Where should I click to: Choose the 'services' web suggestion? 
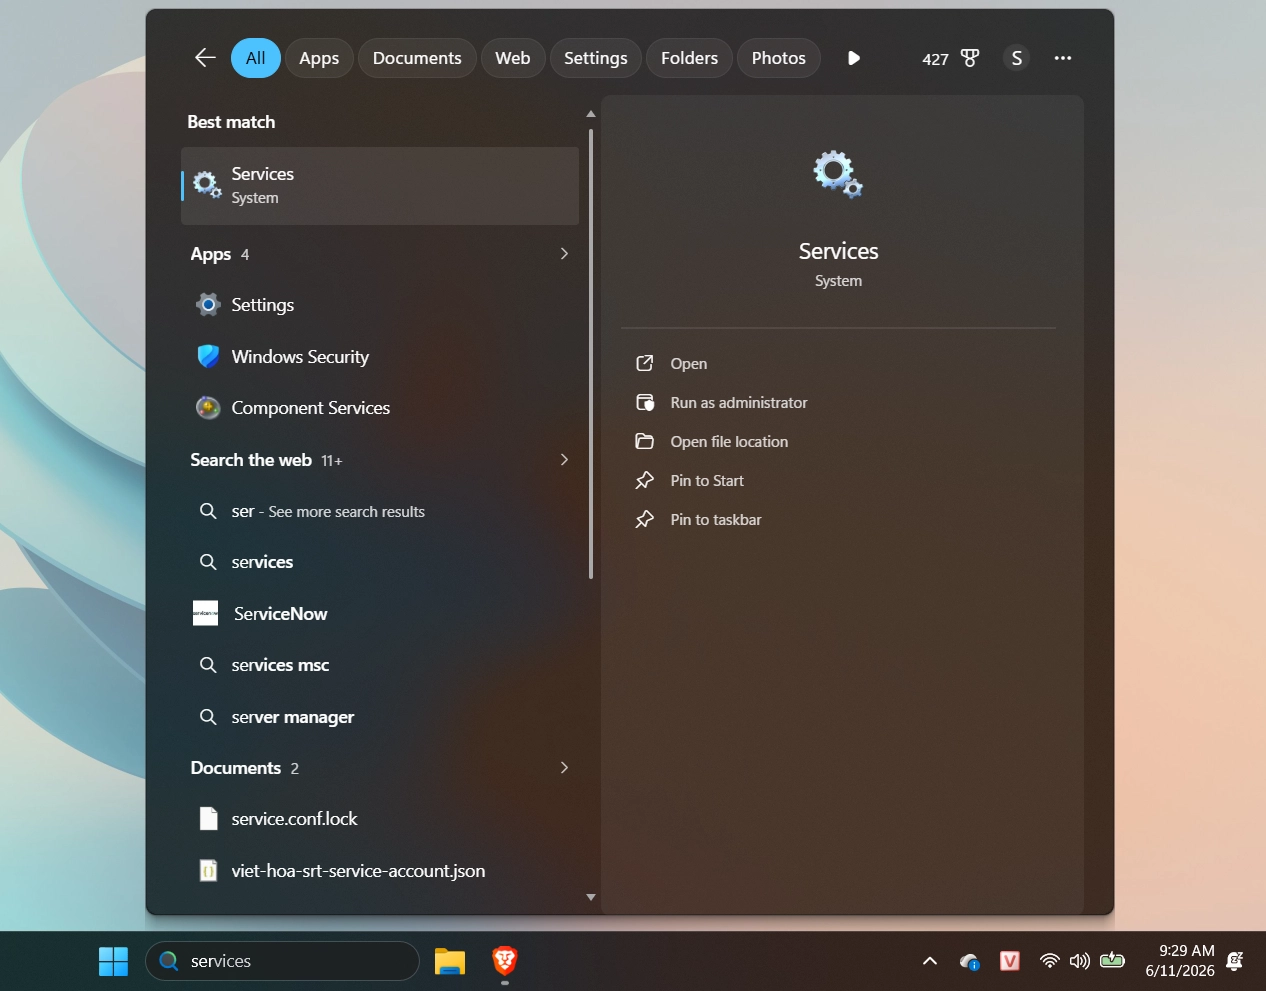click(x=380, y=562)
